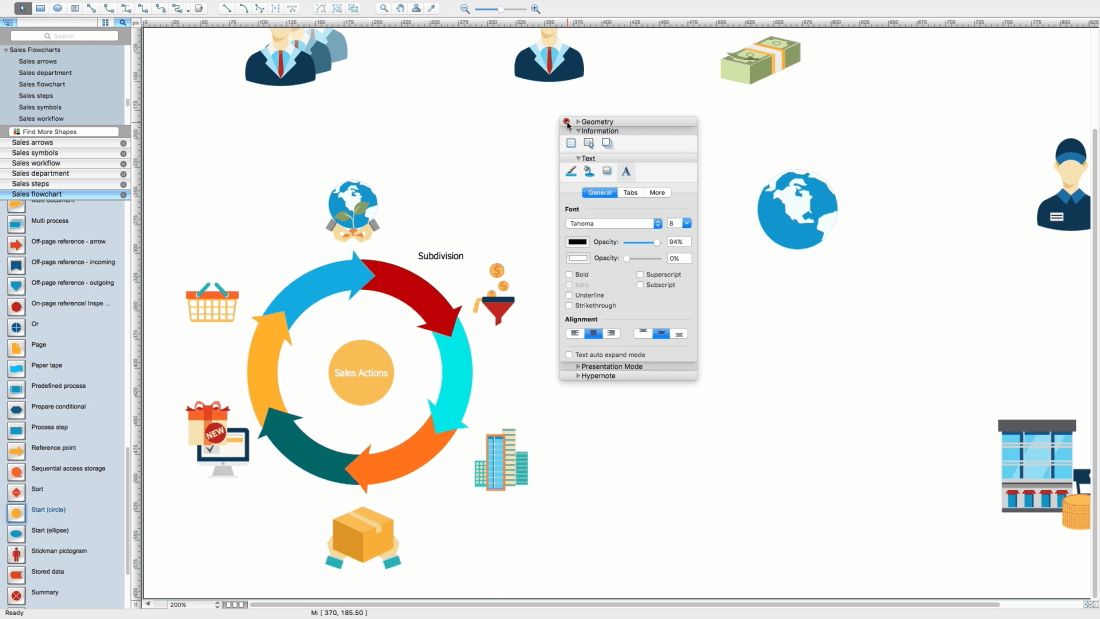Pick the Stickman pictogram shape

coord(16,554)
